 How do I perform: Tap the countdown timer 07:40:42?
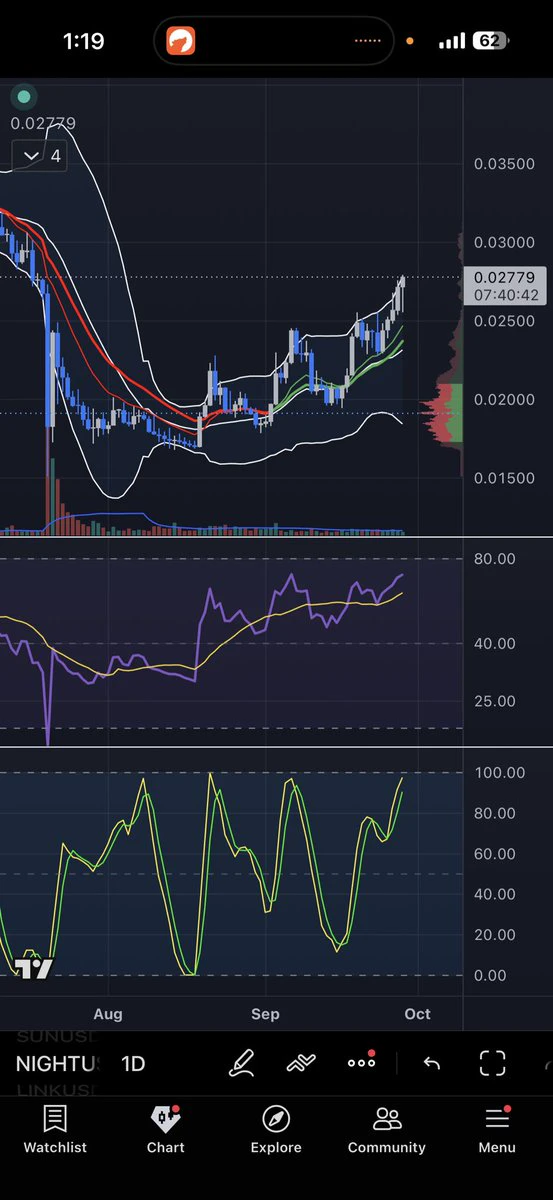[505, 295]
